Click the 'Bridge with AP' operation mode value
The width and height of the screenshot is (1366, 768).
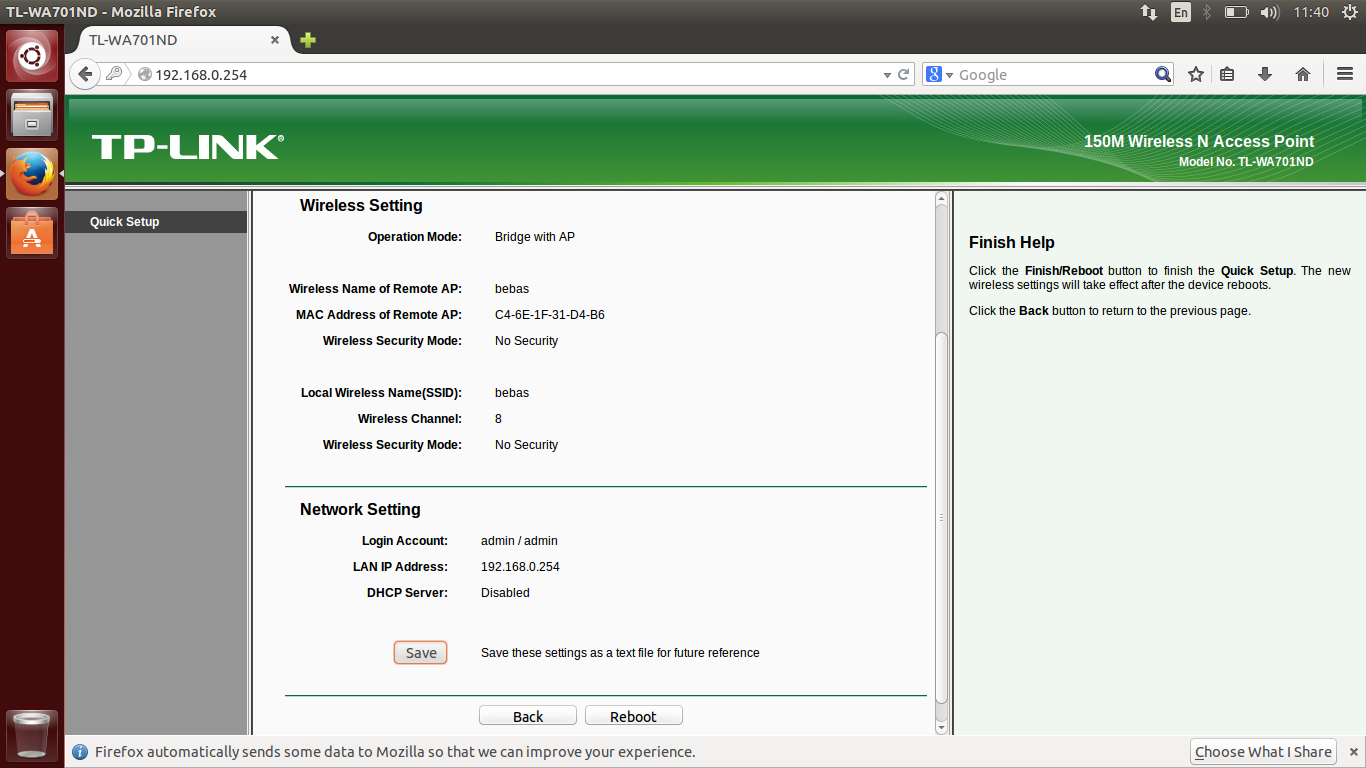coord(535,237)
